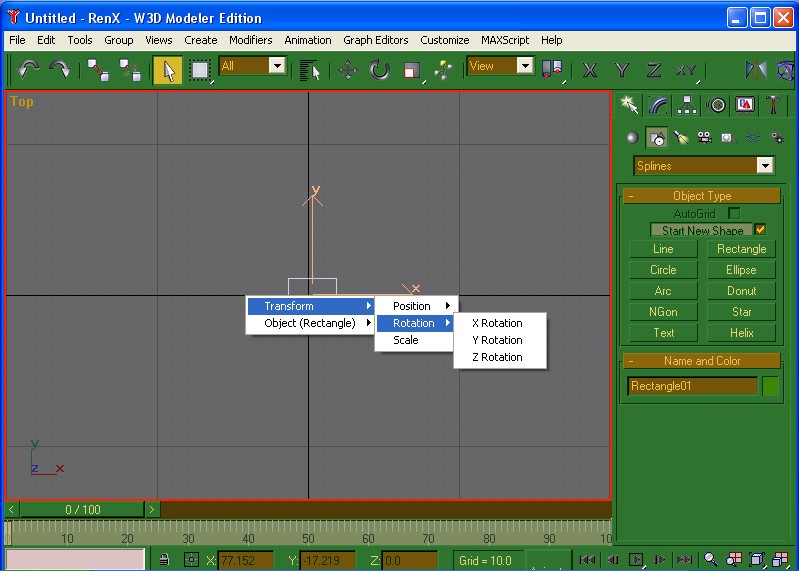Viewport: 799px width, 571px height.
Task: Click the Undo arrow in the toolbar
Action: (28, 69)
